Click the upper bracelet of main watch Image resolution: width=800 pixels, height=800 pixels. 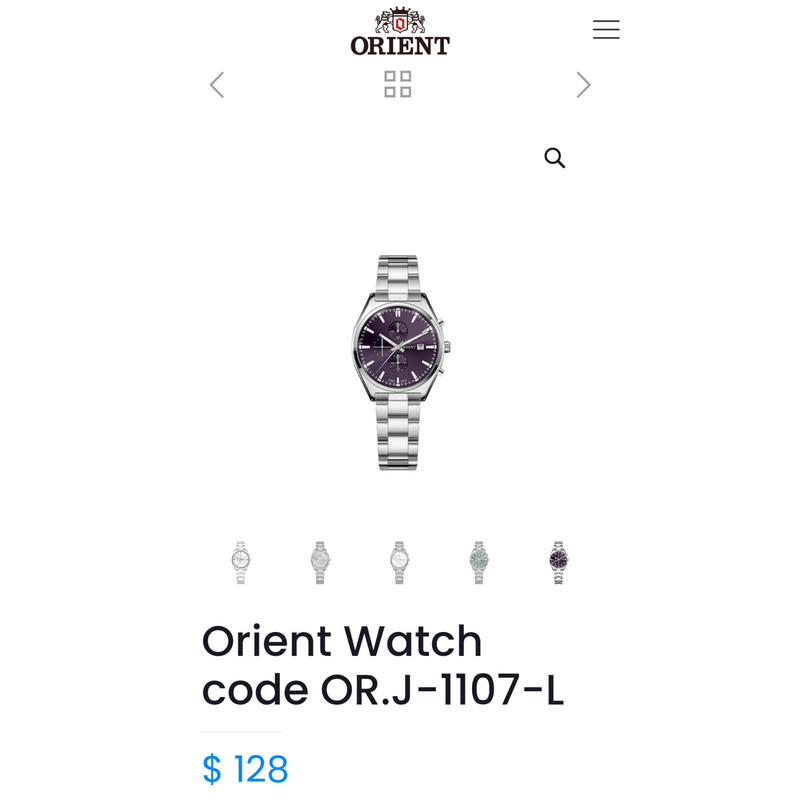tap(398, 274)
